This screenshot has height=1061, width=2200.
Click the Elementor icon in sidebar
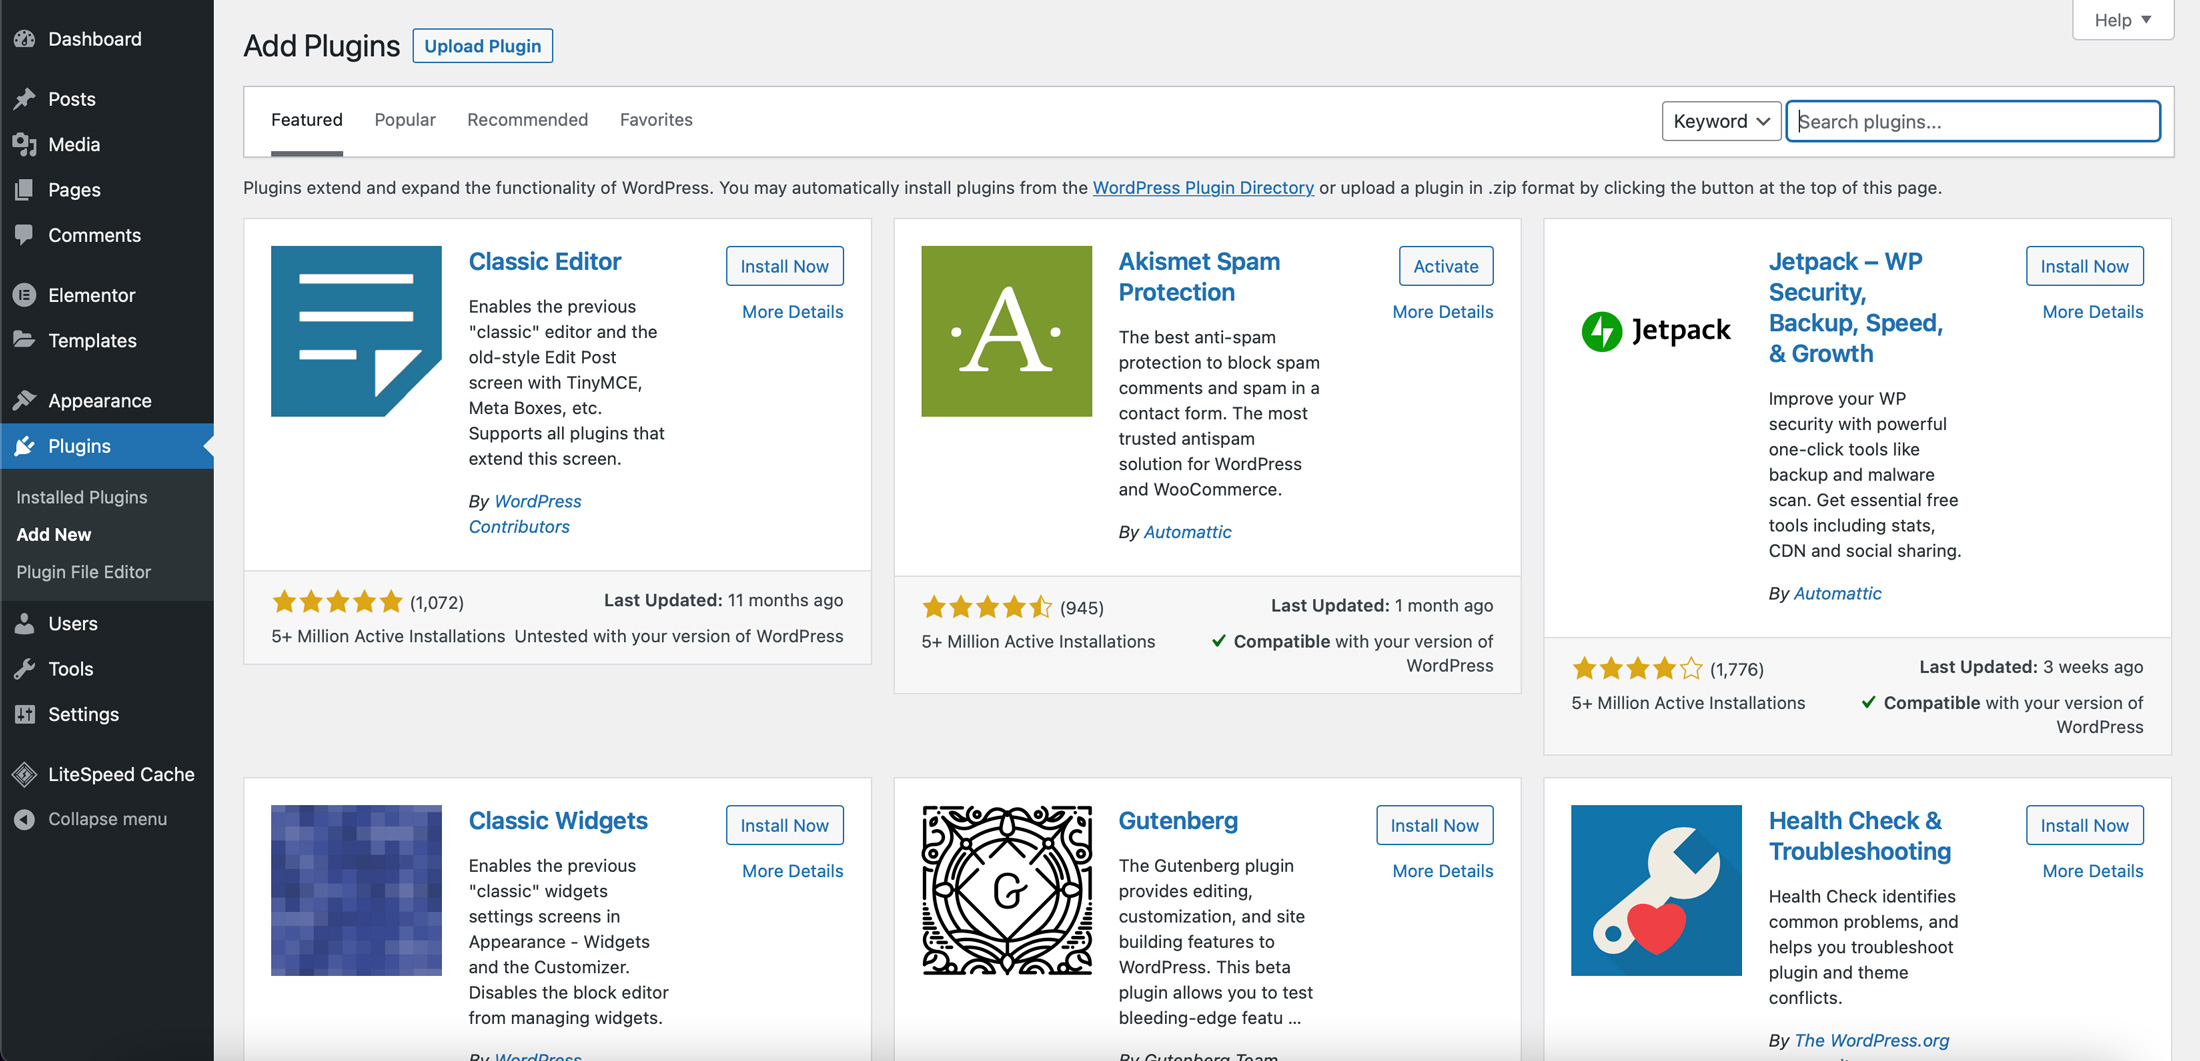[x=25, y=295]
